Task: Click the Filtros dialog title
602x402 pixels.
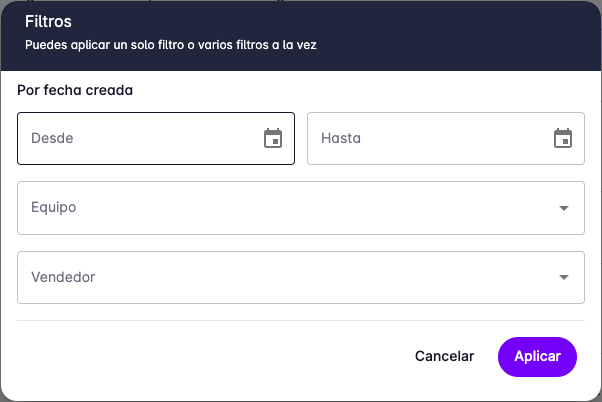Action: click(48, 21)
